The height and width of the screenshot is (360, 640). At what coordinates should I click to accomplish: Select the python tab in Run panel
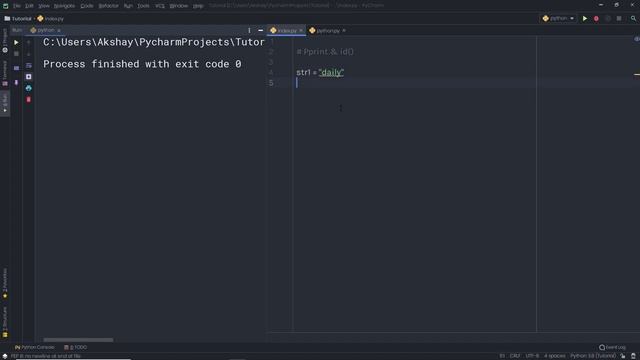point(45,30)
